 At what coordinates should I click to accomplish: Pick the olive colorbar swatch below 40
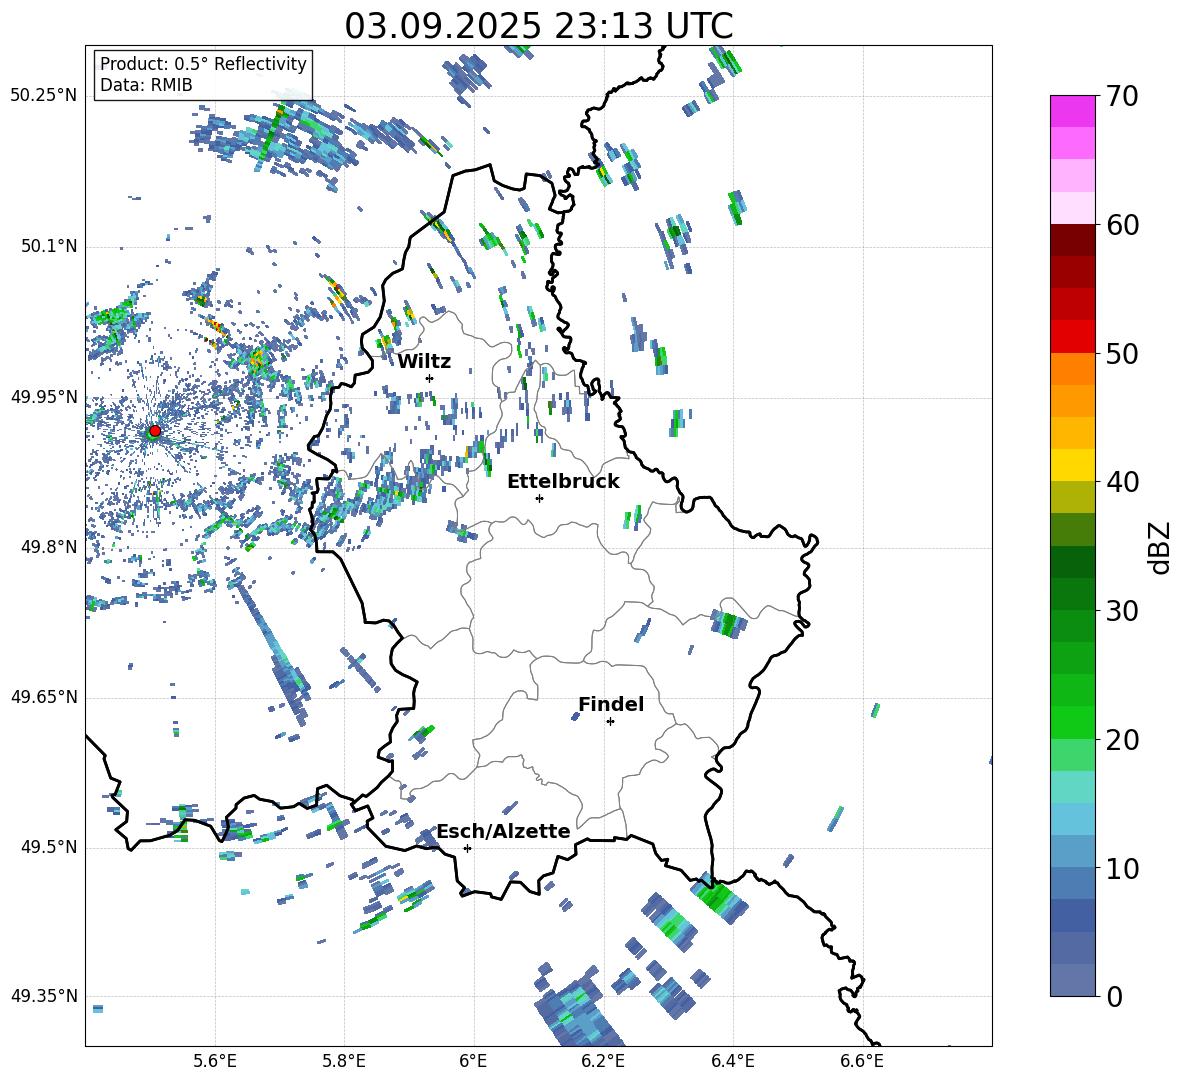(x=1072, y=497)
